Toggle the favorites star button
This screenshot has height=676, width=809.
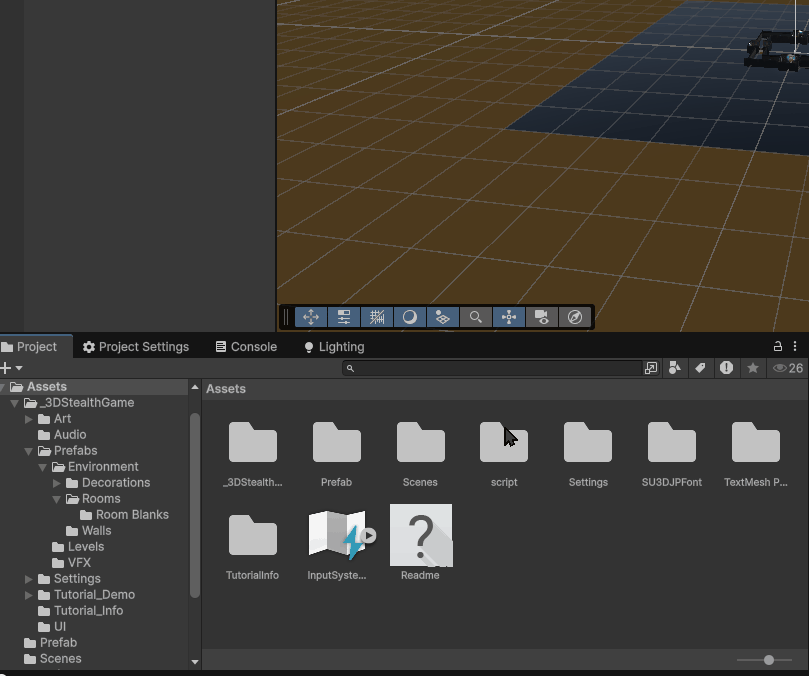(x=753, y=368)
